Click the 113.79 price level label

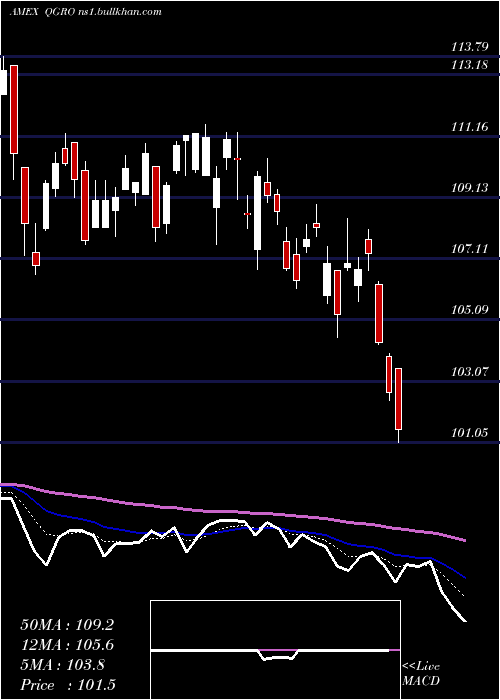pos(469,46)
